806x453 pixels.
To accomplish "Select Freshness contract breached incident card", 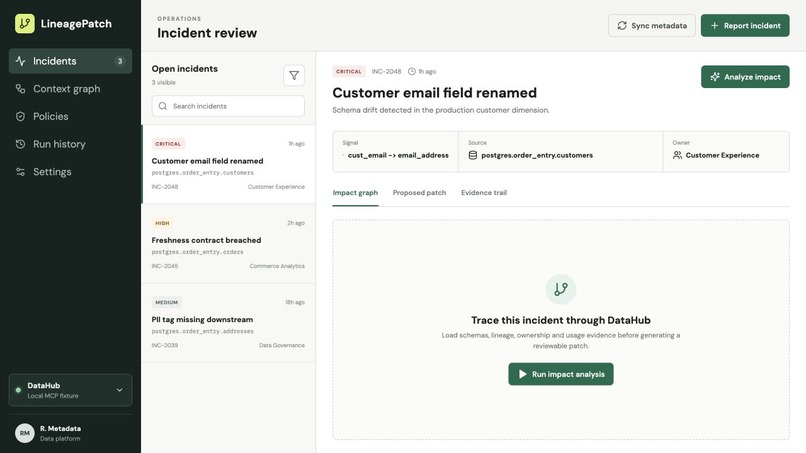I will point(228,244).
